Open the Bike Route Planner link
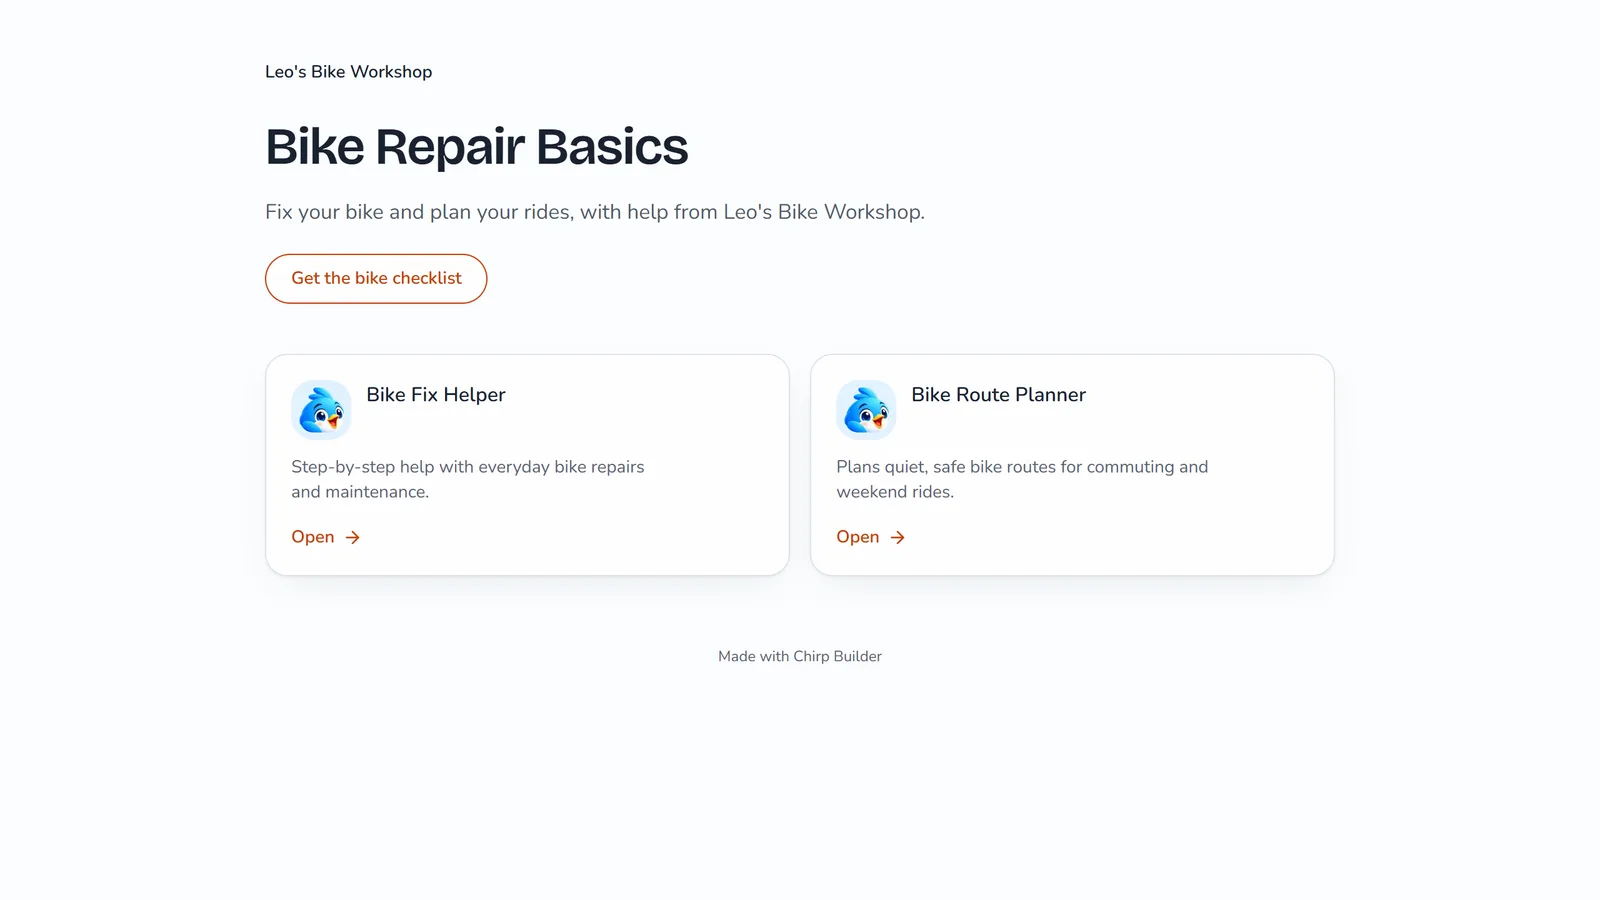This screenshot has height=900, width=1600. [x=871, y=537]
